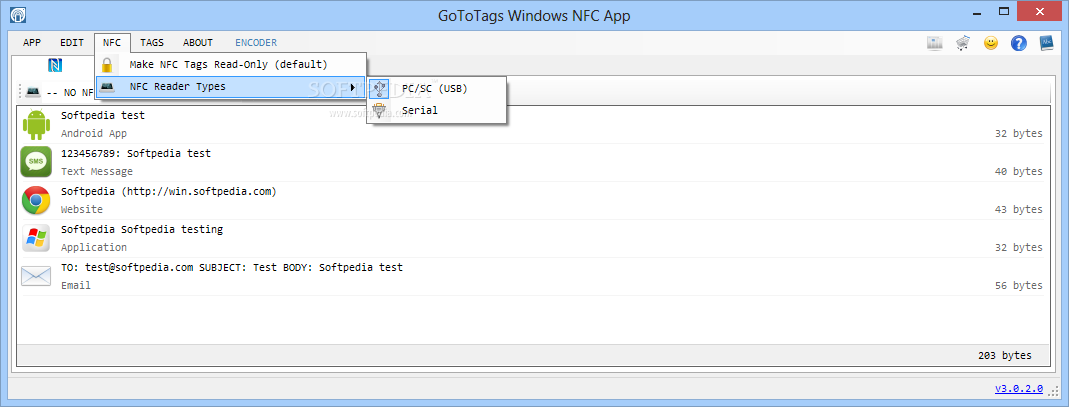Click the '40 bytes' size value
1069x407 pixels.
point(1018,172)
